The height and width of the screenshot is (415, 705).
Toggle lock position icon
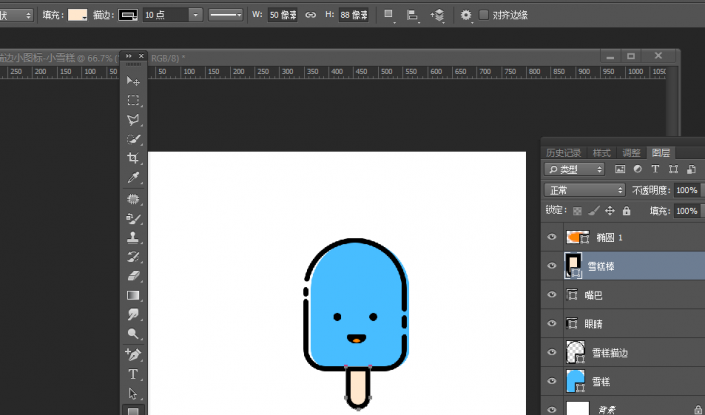(610, 210)
